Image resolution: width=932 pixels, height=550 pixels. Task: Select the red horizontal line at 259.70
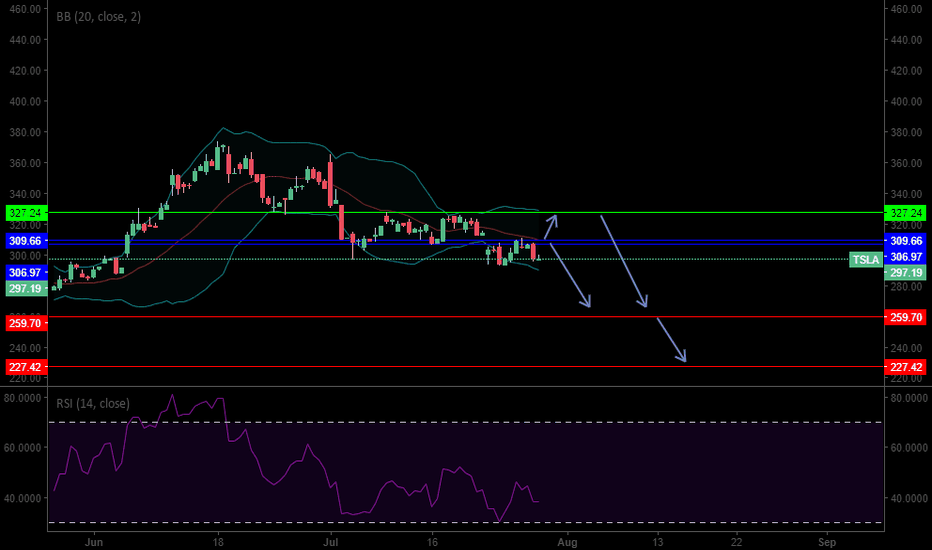click(x=466, y=317)
